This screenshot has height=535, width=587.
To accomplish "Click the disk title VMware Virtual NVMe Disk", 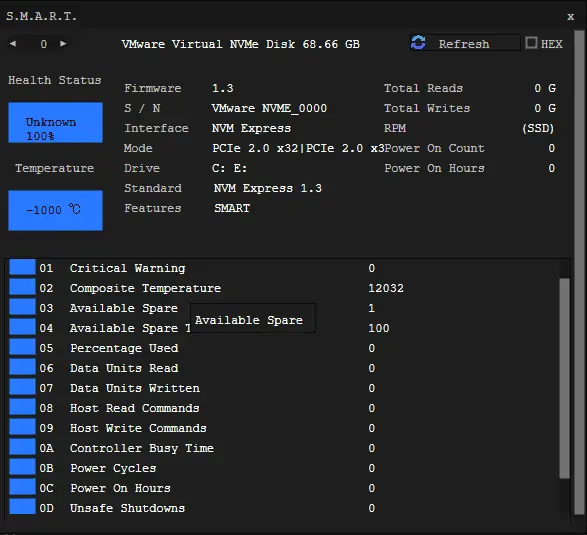I will tap(240, 44).
